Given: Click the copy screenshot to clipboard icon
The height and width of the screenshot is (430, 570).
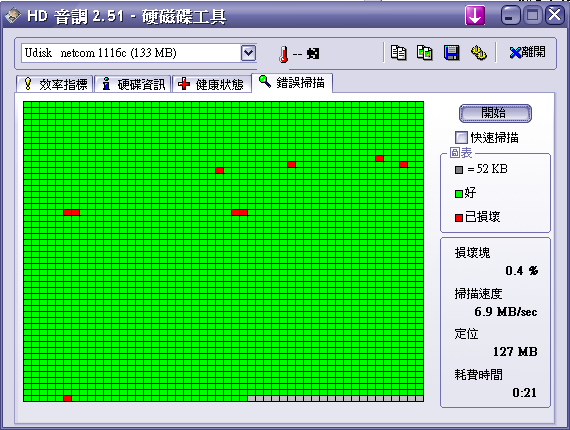Looking at the screenshot, I should (425, 53).
